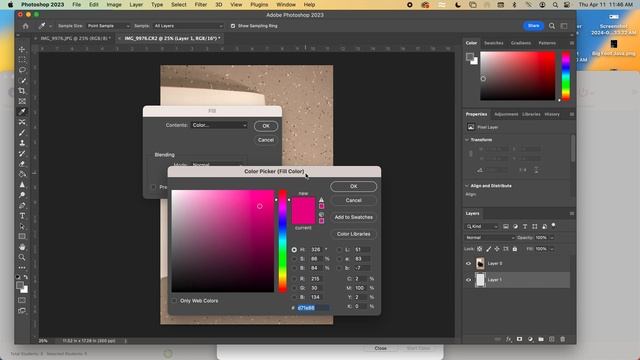This screenshot has width=640, height=360.
Task: Click the new adjustment layer icon
Action: (530, 339)
